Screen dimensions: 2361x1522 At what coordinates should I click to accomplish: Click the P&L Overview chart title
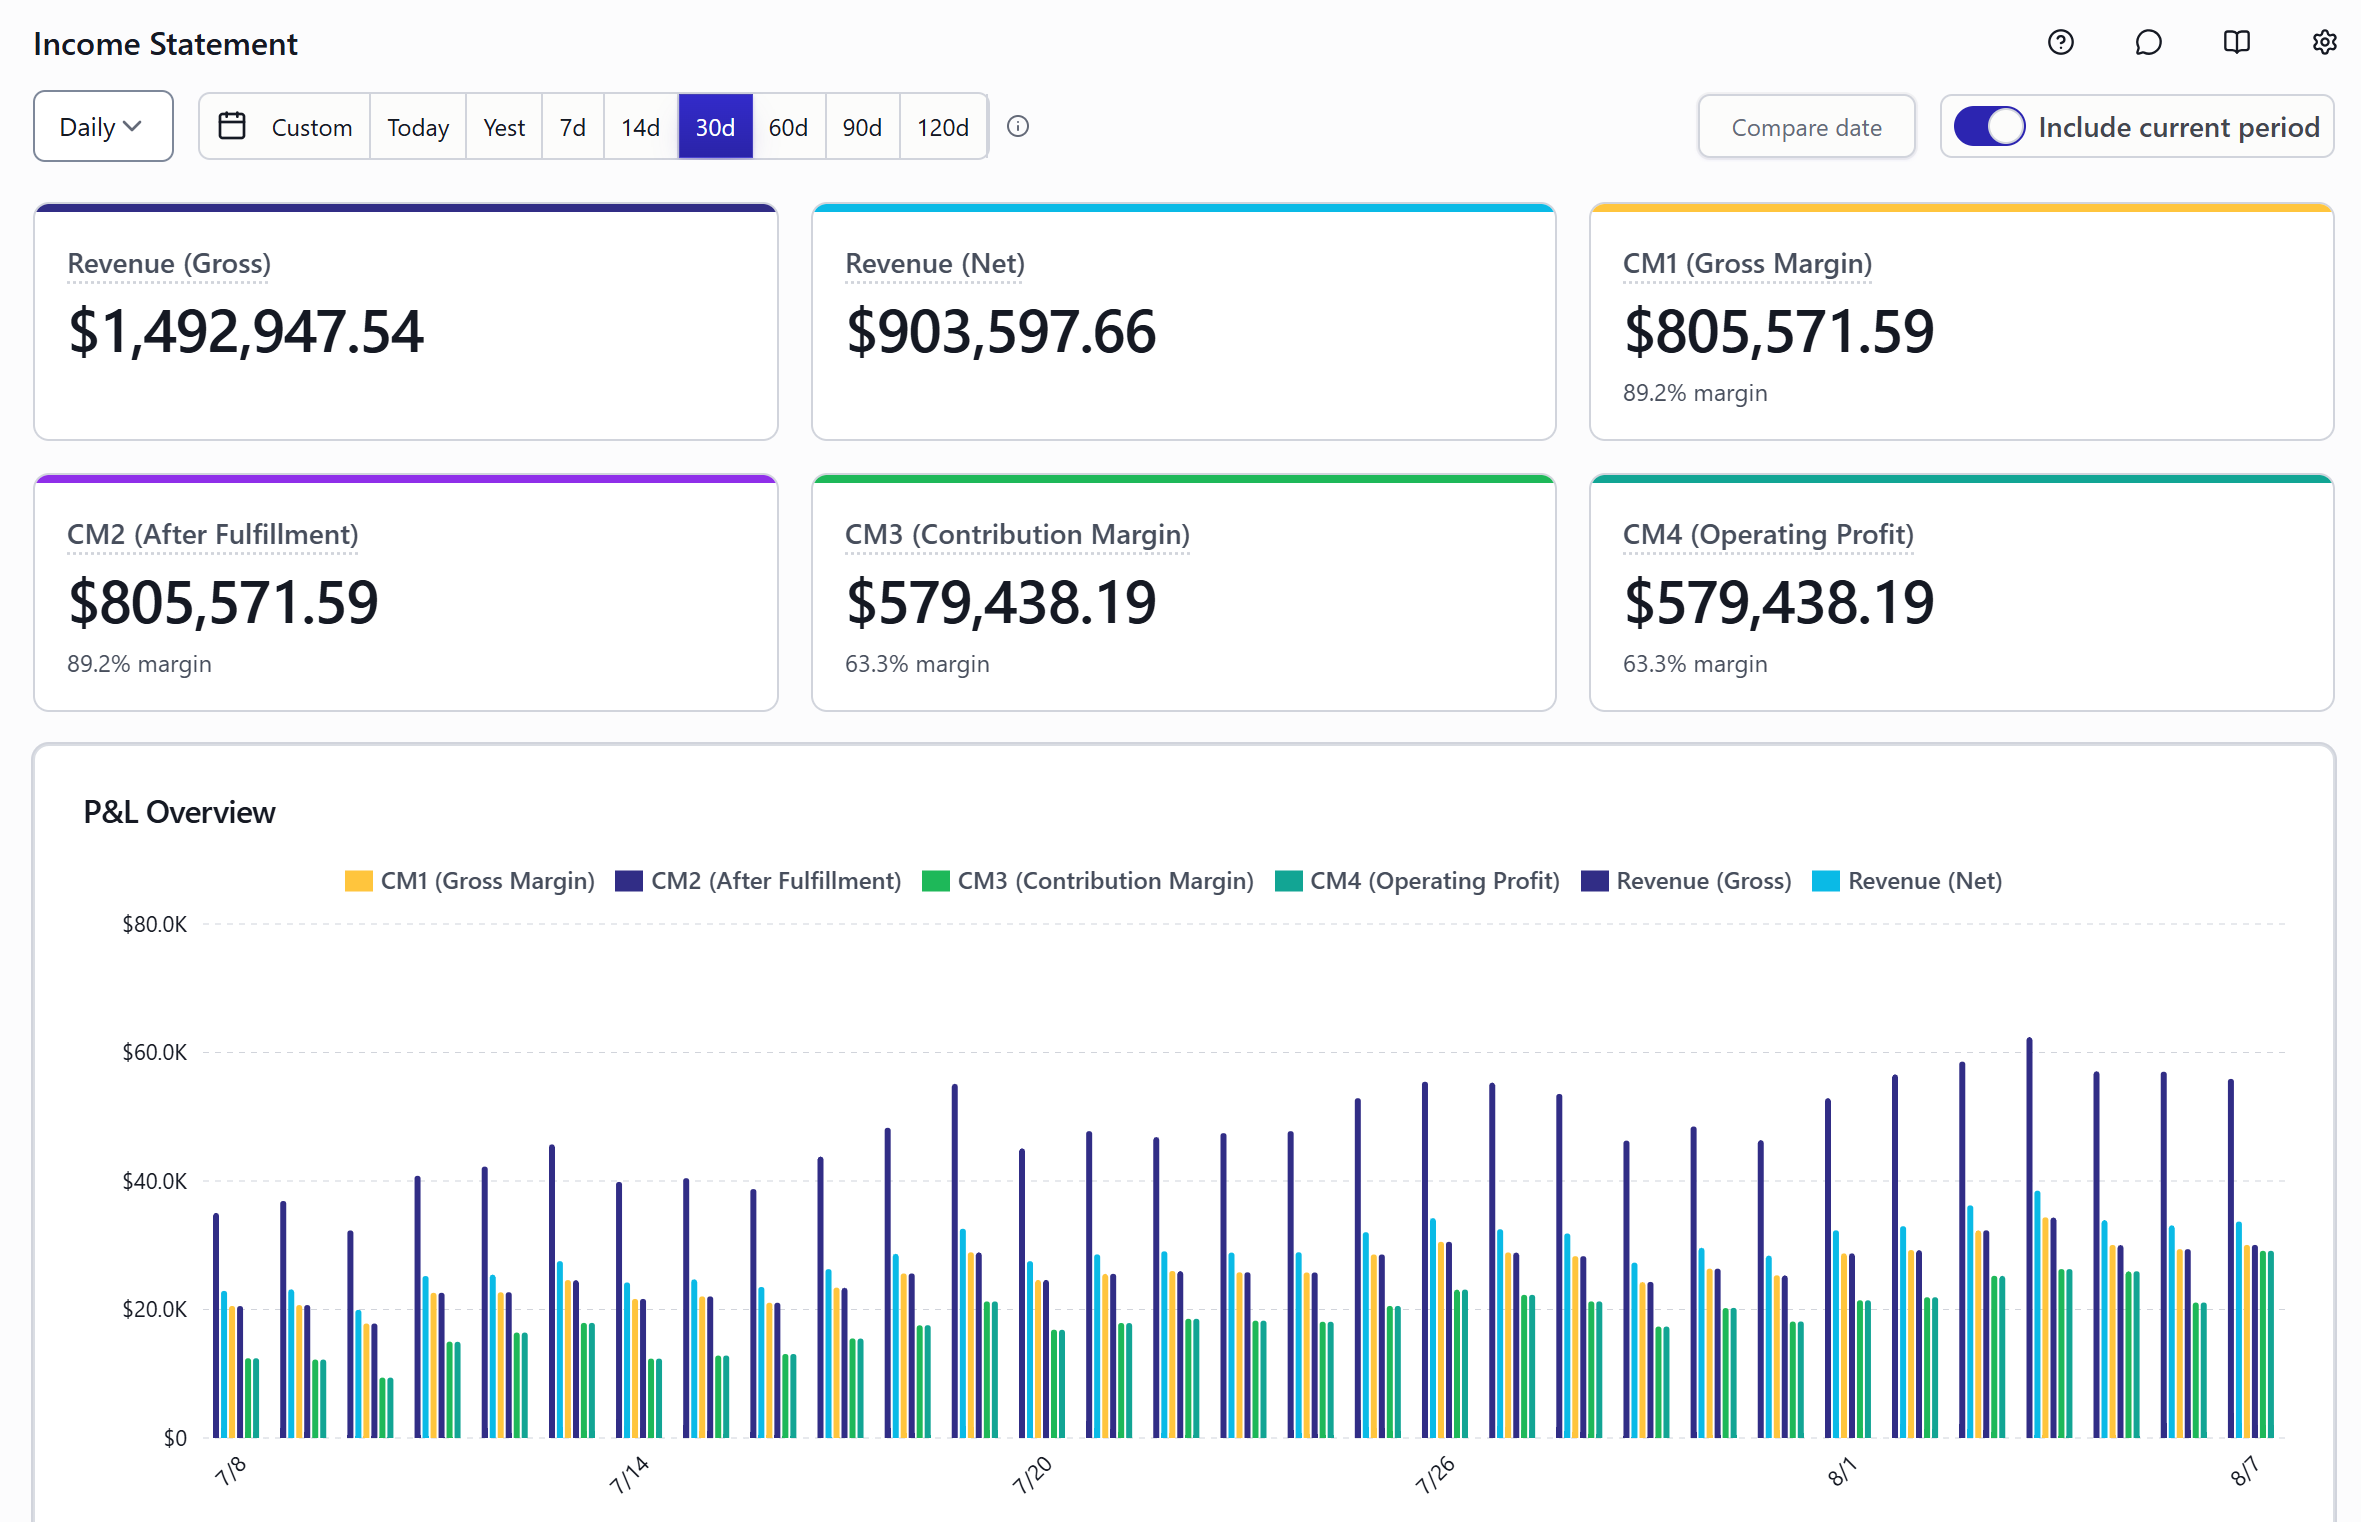point(179,812)
